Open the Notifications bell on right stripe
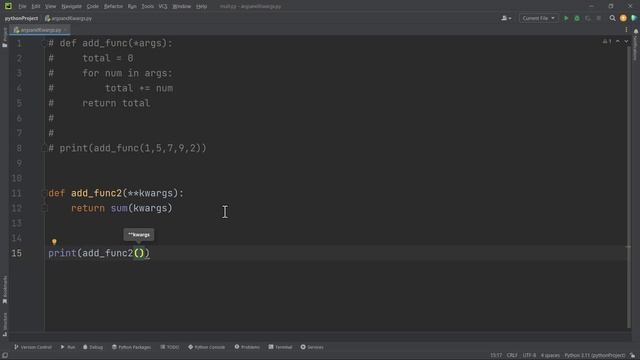 click(636, 31)
